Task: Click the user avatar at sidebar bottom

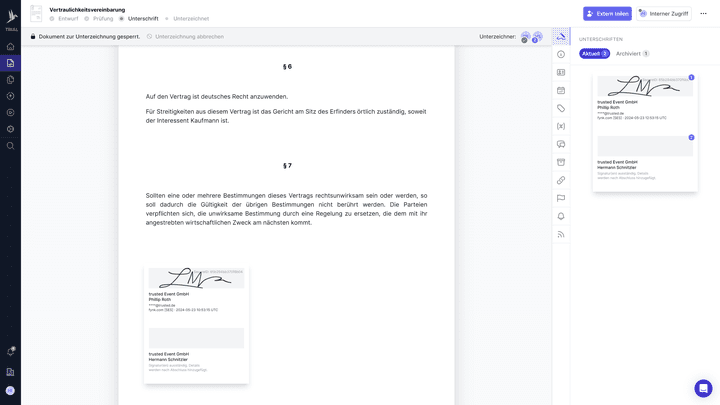Action: (x=10, y=391)
